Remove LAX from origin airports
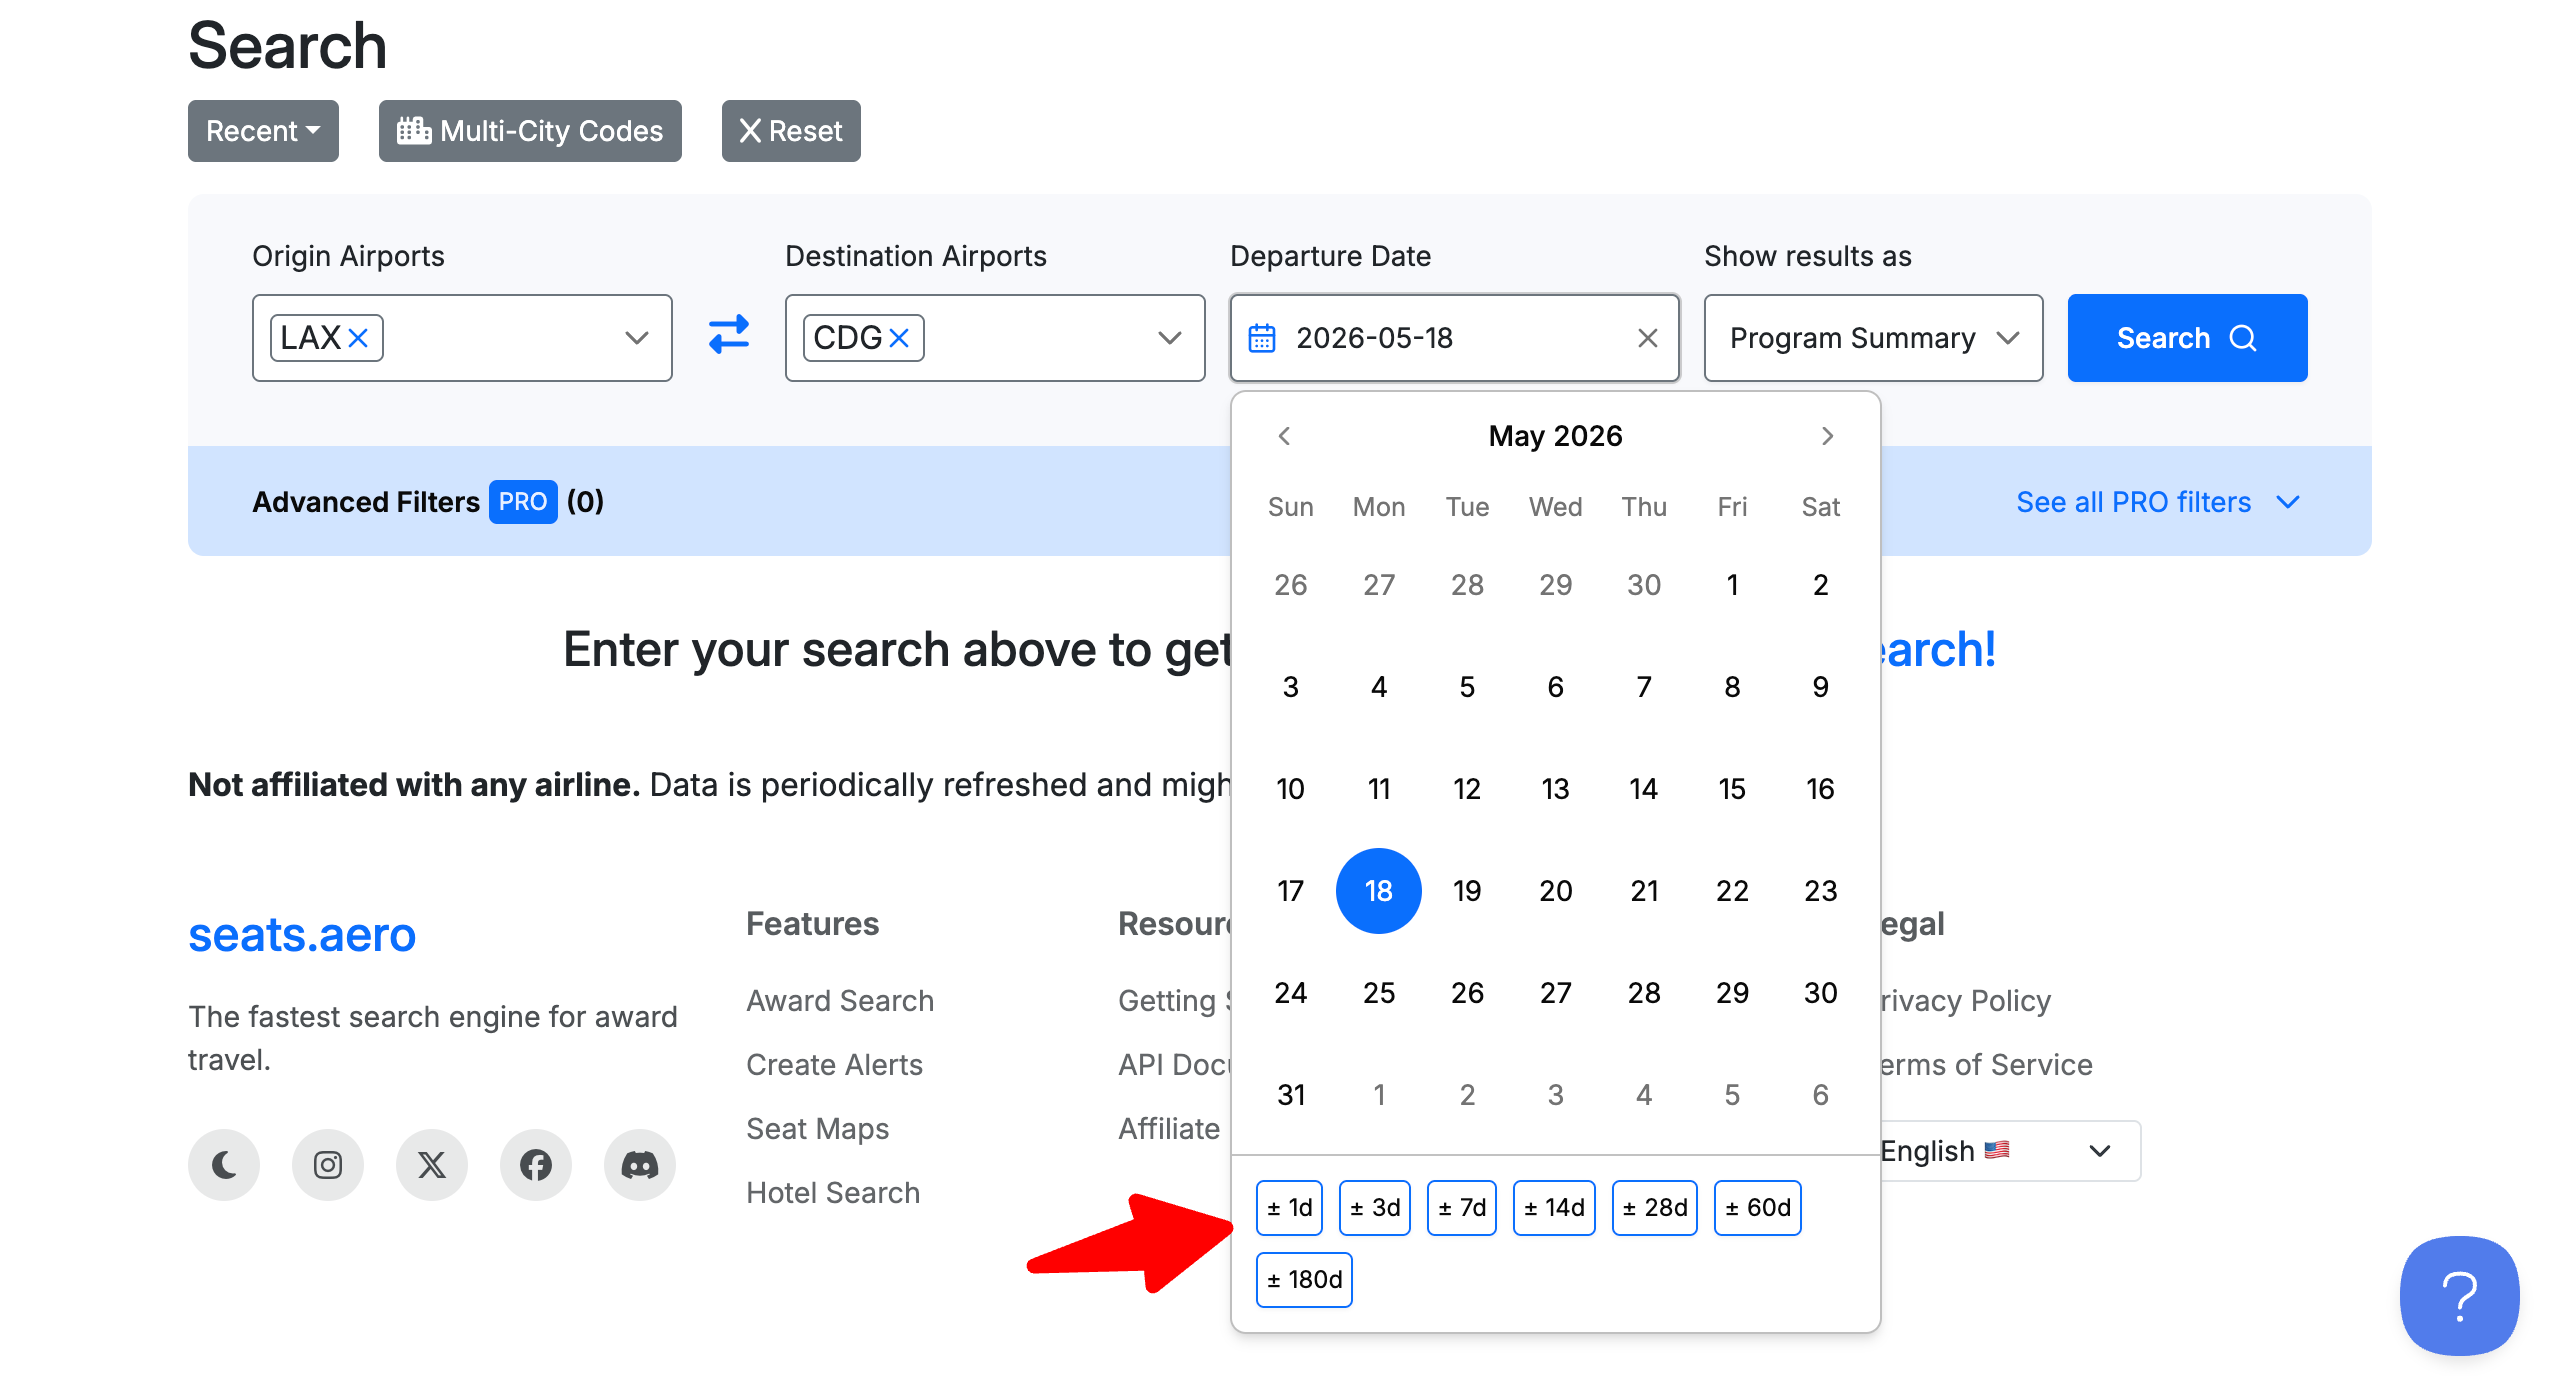 (x=358, y=338)
